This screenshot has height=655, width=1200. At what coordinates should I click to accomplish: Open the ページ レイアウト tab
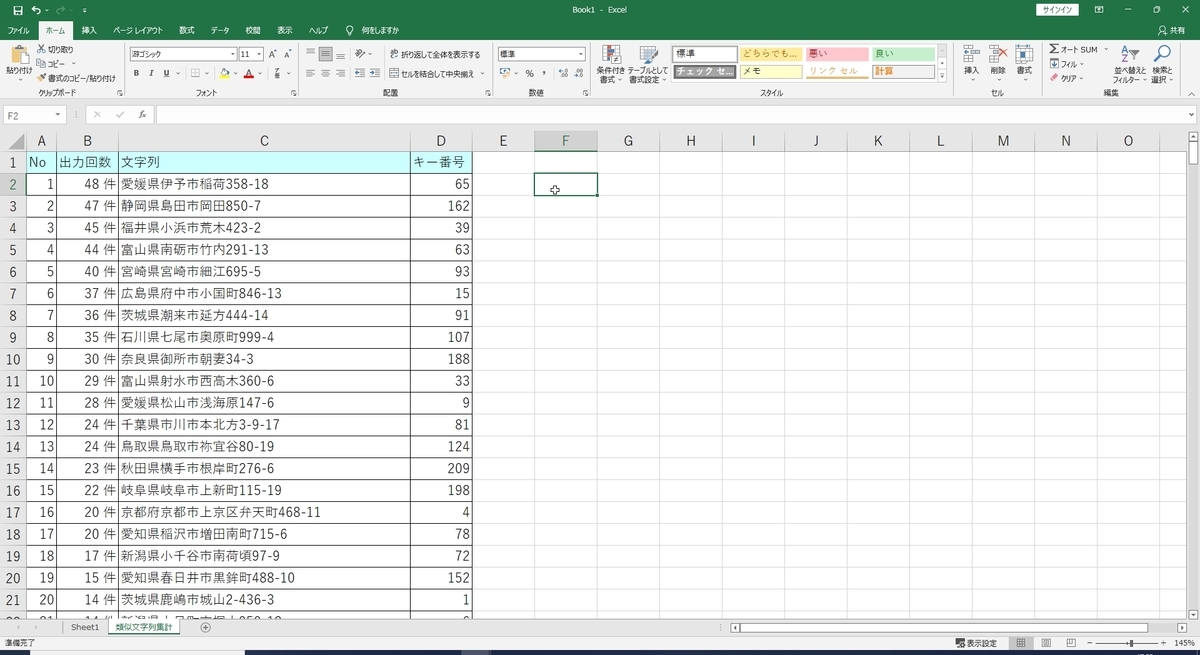pos(138,30)
